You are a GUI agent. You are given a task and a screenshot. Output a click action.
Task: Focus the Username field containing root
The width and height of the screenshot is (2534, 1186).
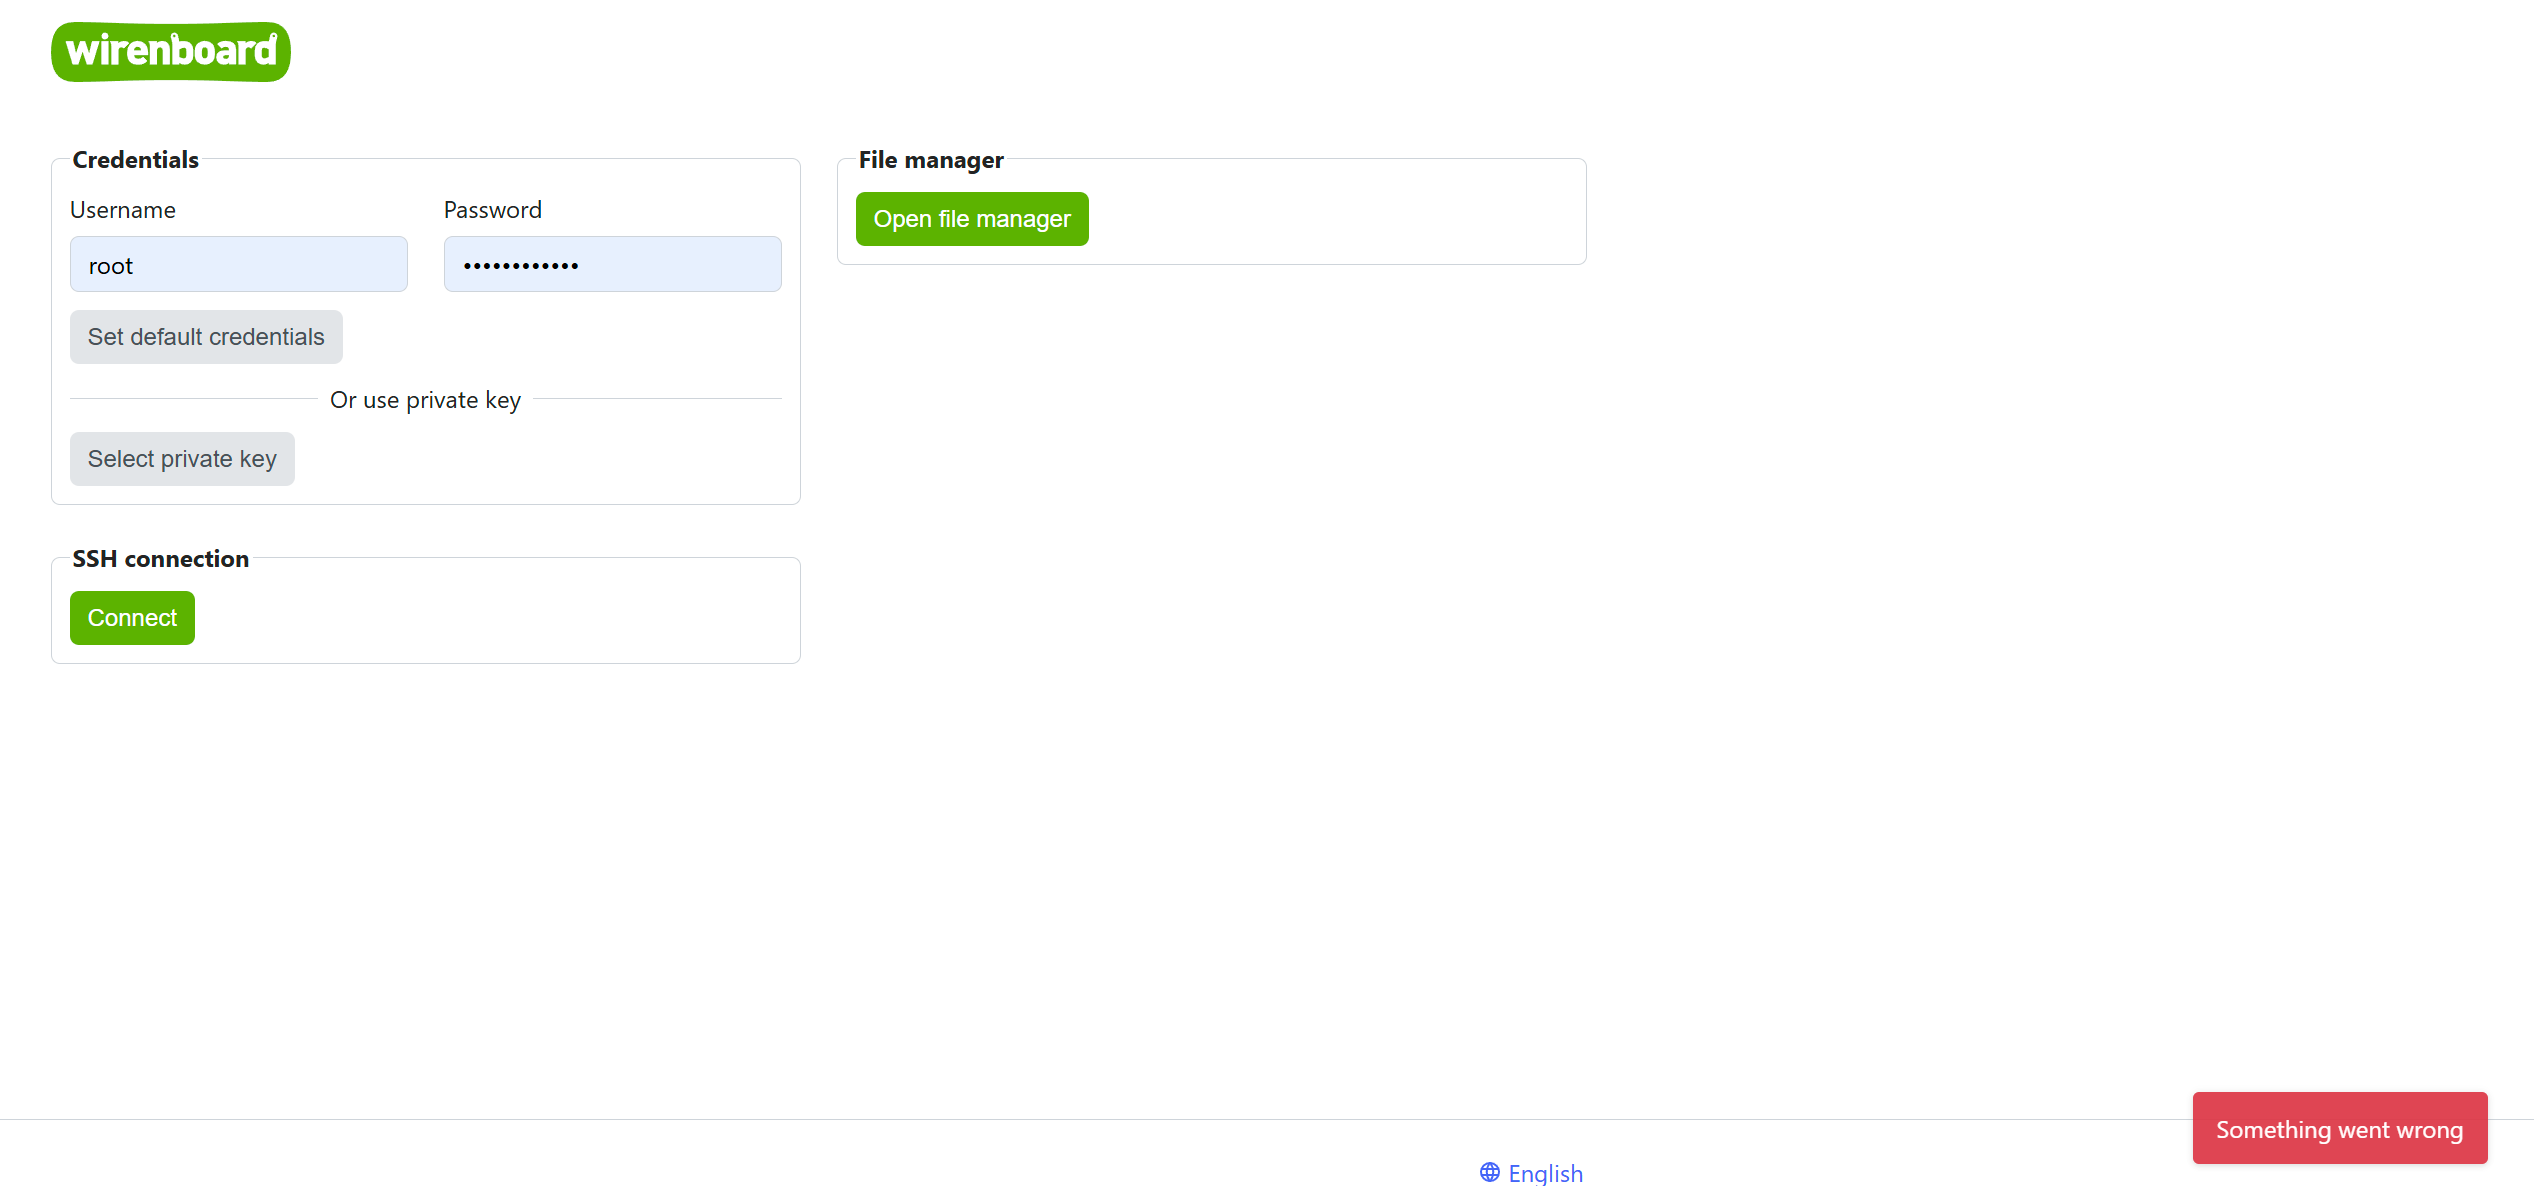click(238, 265)
